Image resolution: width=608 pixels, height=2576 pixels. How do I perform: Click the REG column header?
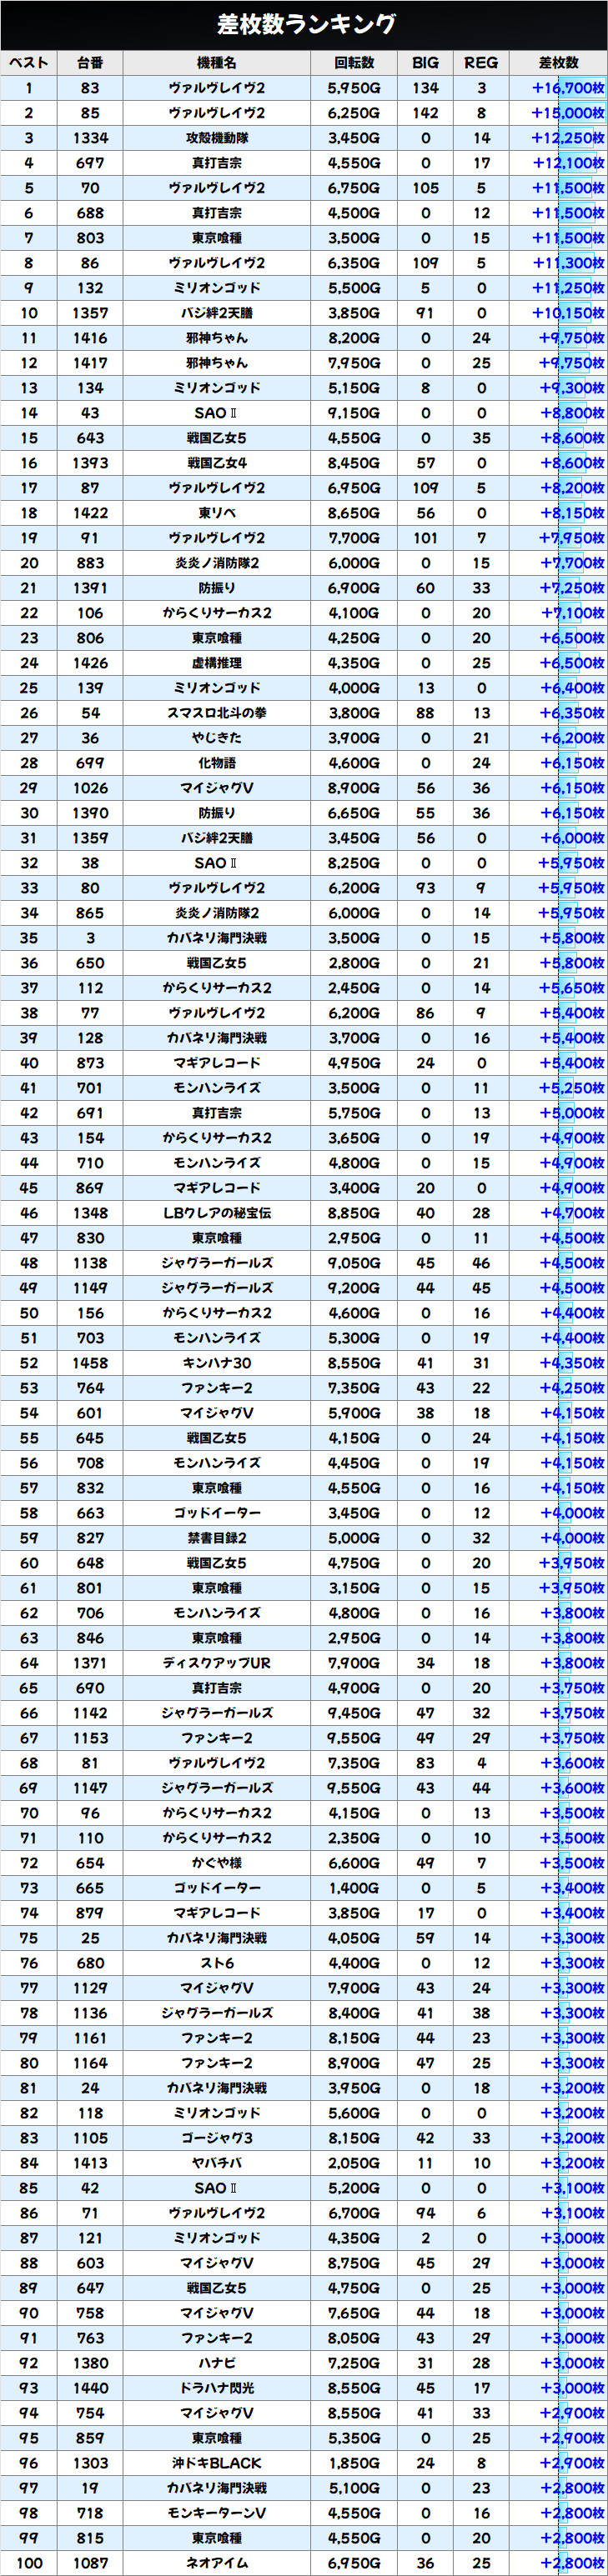[481, 63]
